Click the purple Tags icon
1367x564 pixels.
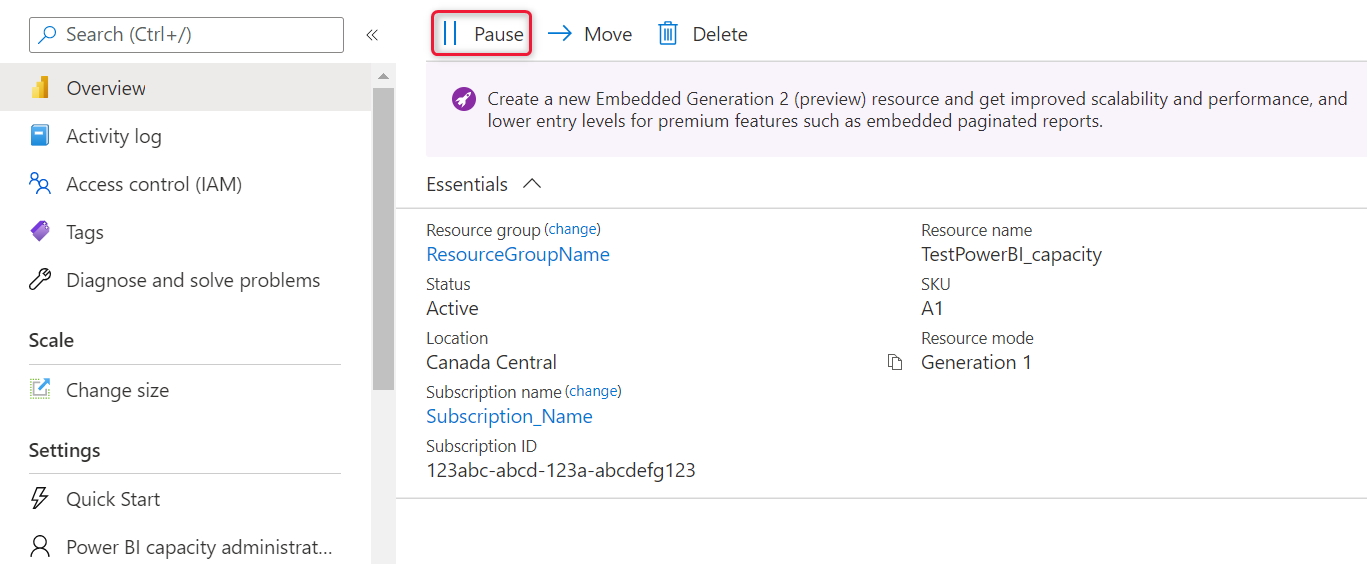tap(40, 232)
